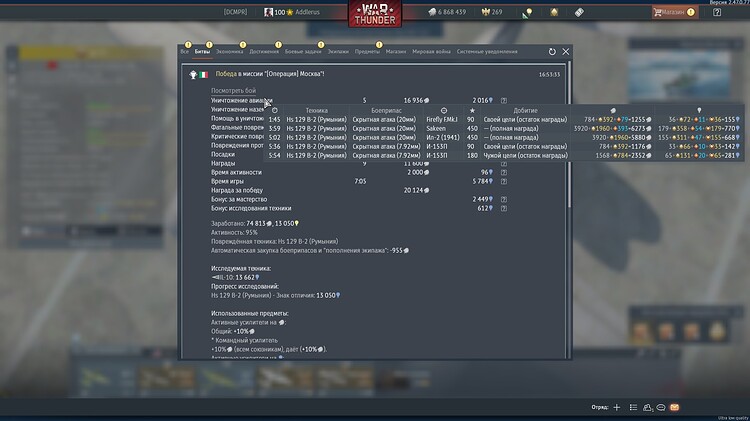Select the 5:54 И-153П kill row
750x421 pixels.
(504, 155)
